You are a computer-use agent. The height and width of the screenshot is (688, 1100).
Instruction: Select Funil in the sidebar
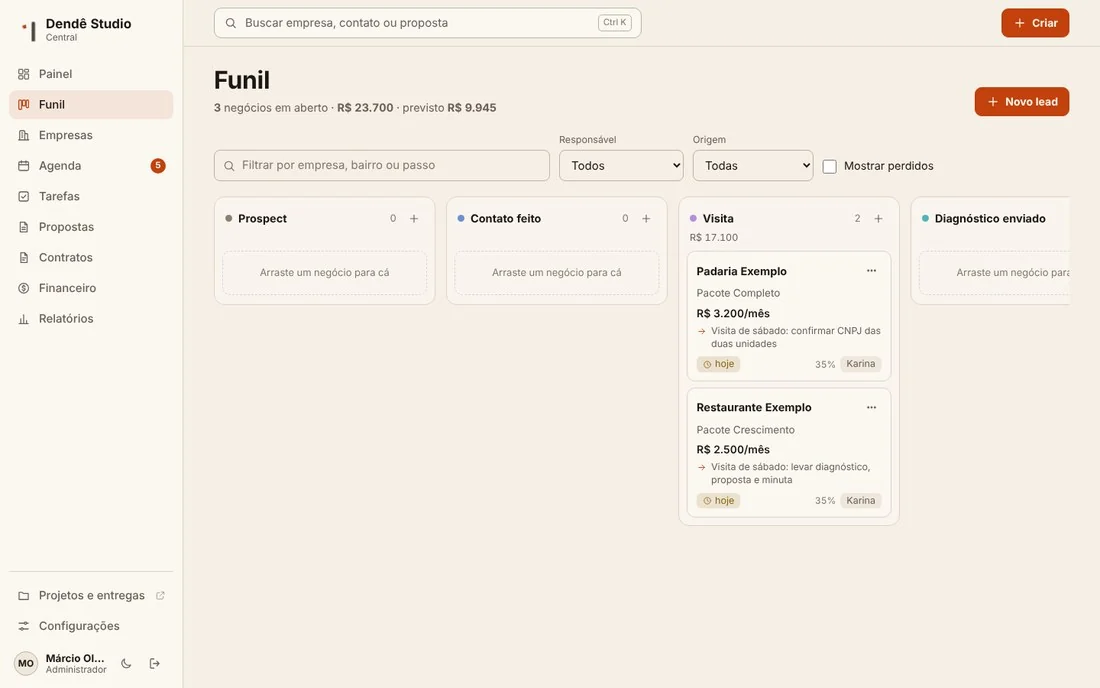pos(91,104)
